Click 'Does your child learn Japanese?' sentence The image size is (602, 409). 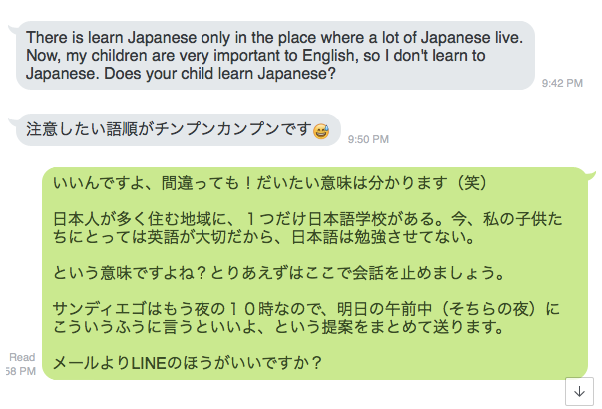point(220,73)
